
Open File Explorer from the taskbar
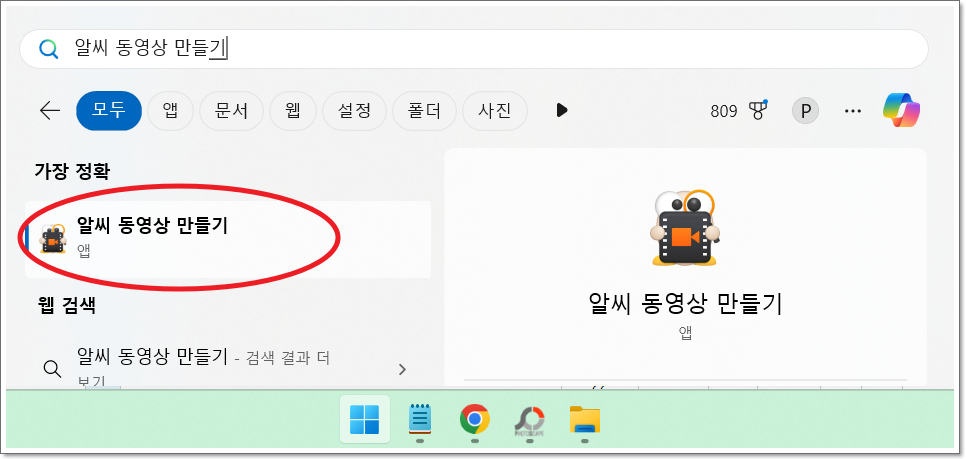point(585,420)
